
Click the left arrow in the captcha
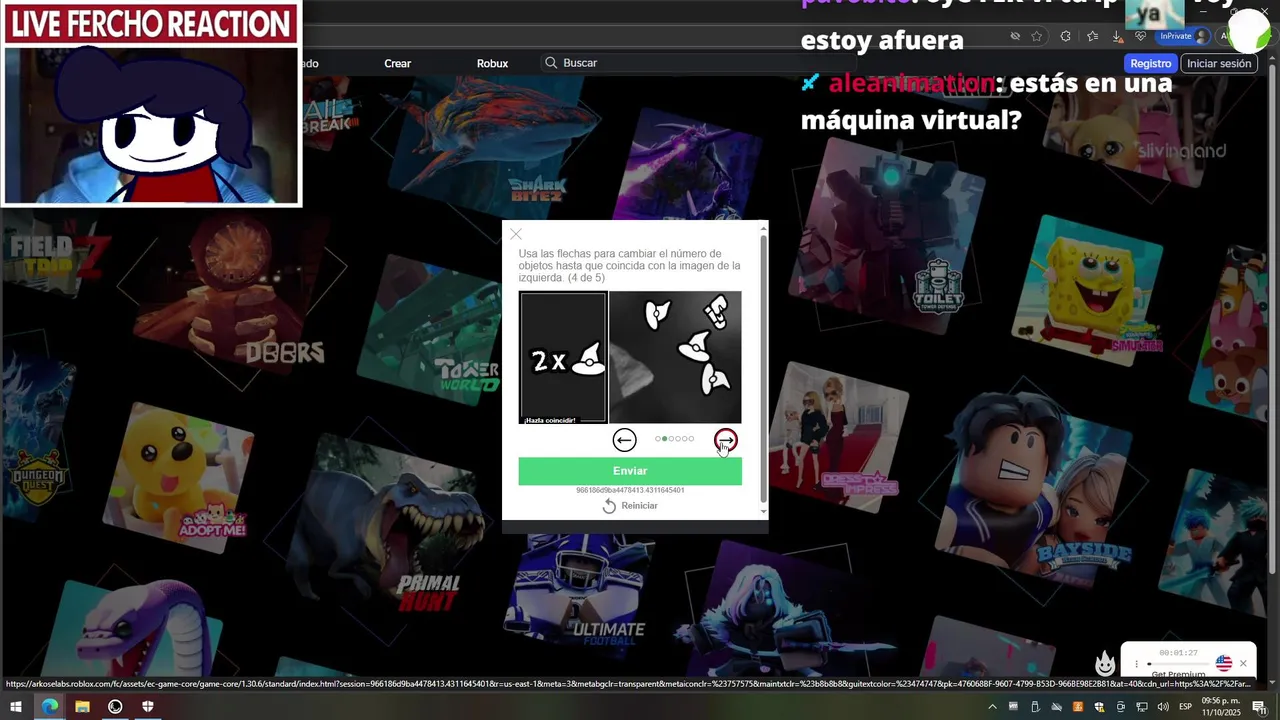click(624, 440)
